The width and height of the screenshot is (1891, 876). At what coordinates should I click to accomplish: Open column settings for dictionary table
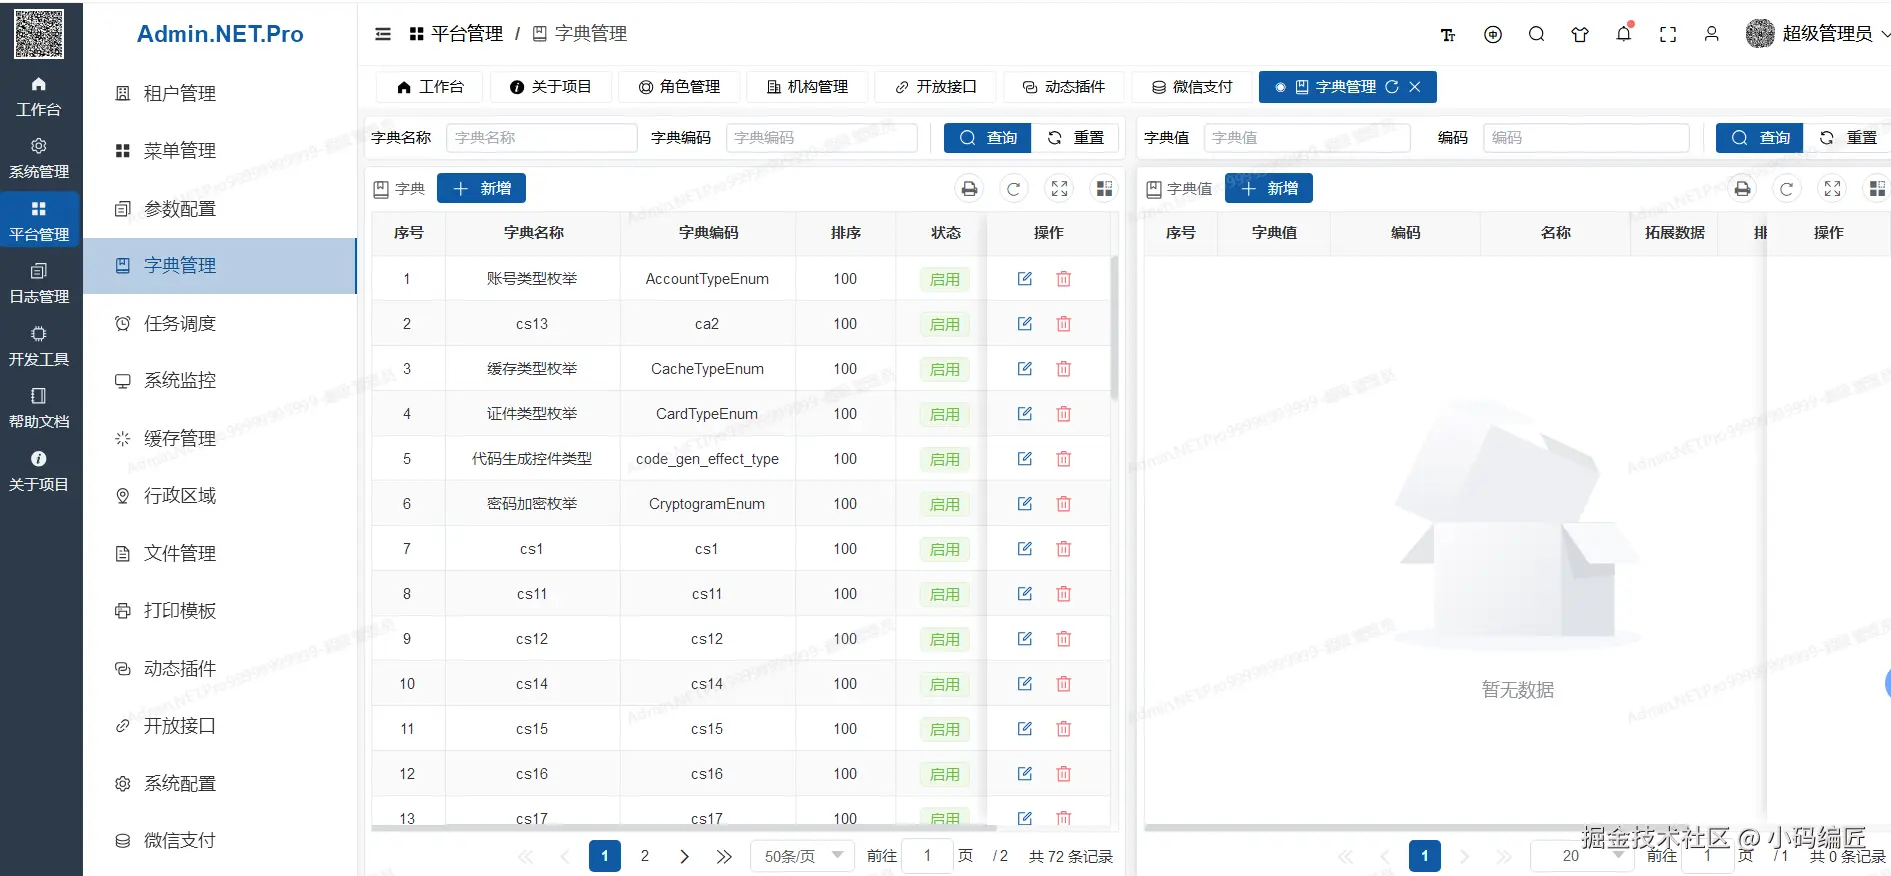(x=1104, y=189)
